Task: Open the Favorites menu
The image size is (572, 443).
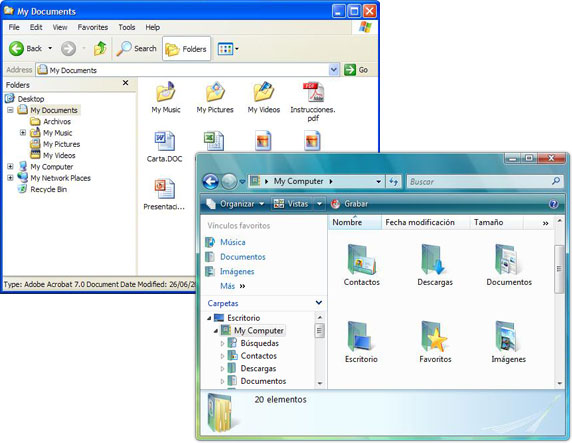Action: coord(93,27)
